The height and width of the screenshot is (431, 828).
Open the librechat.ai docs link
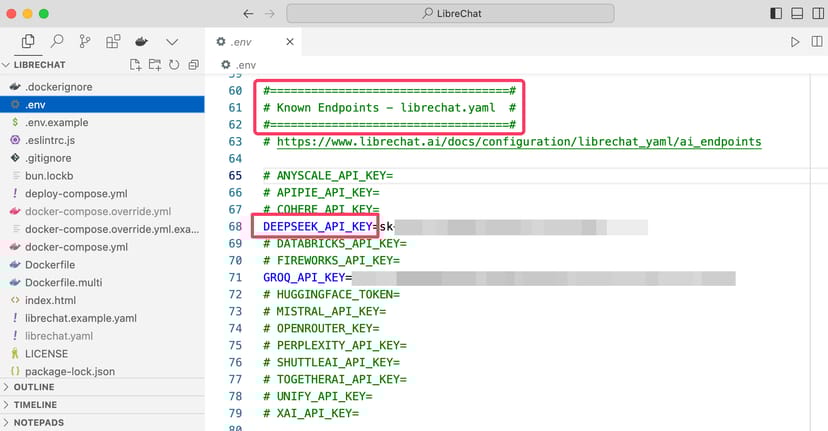519,142
